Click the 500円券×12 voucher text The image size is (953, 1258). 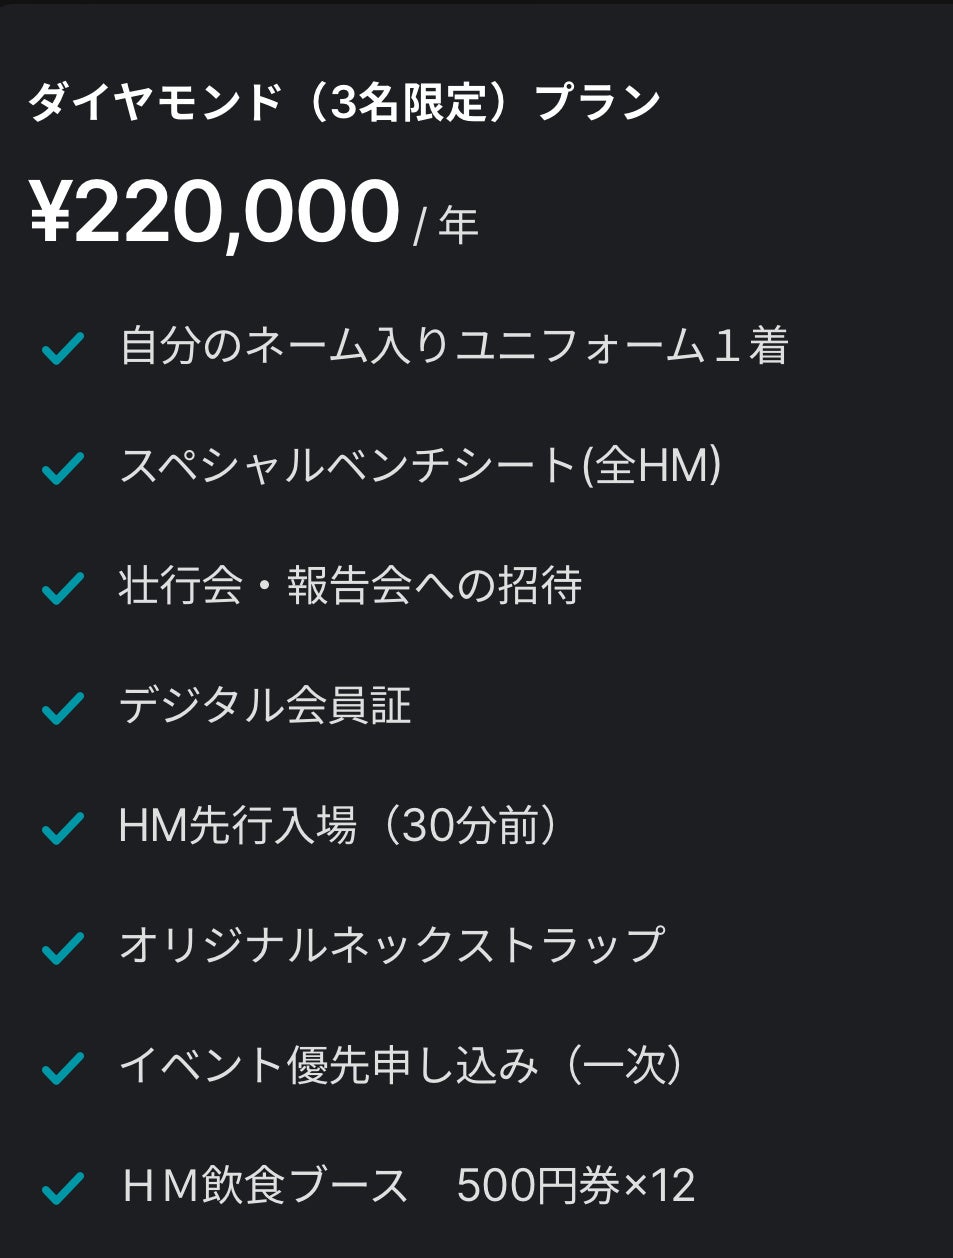pyautogui.click(x=575, y=1186)
